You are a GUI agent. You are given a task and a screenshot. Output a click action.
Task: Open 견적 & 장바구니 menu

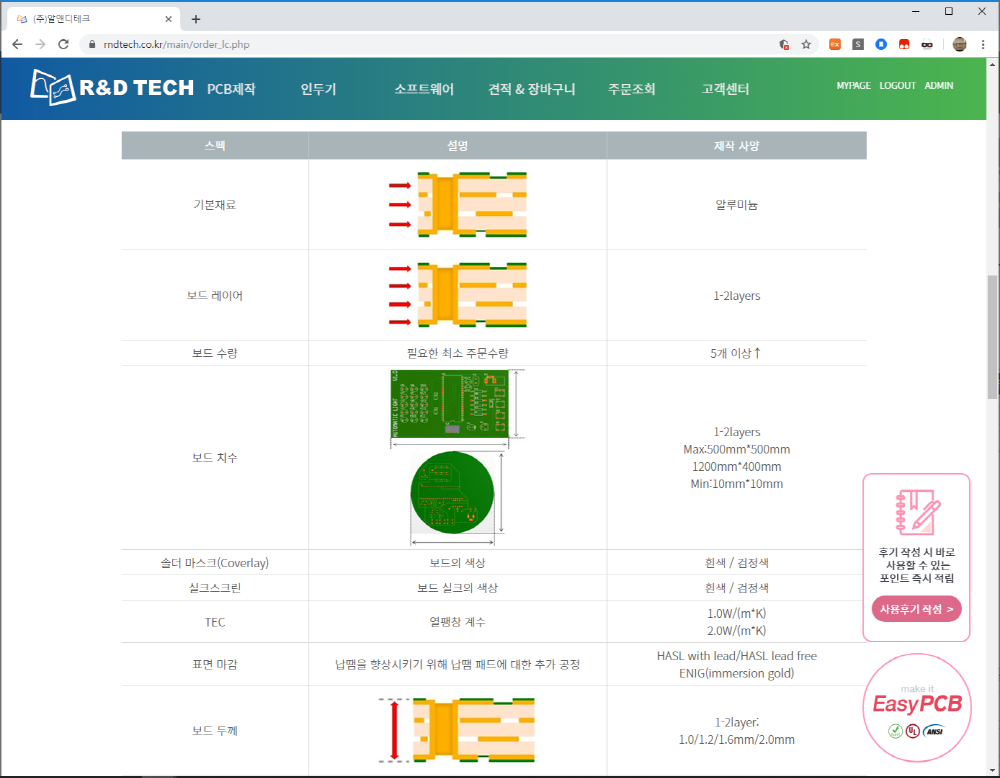[531, 89]
